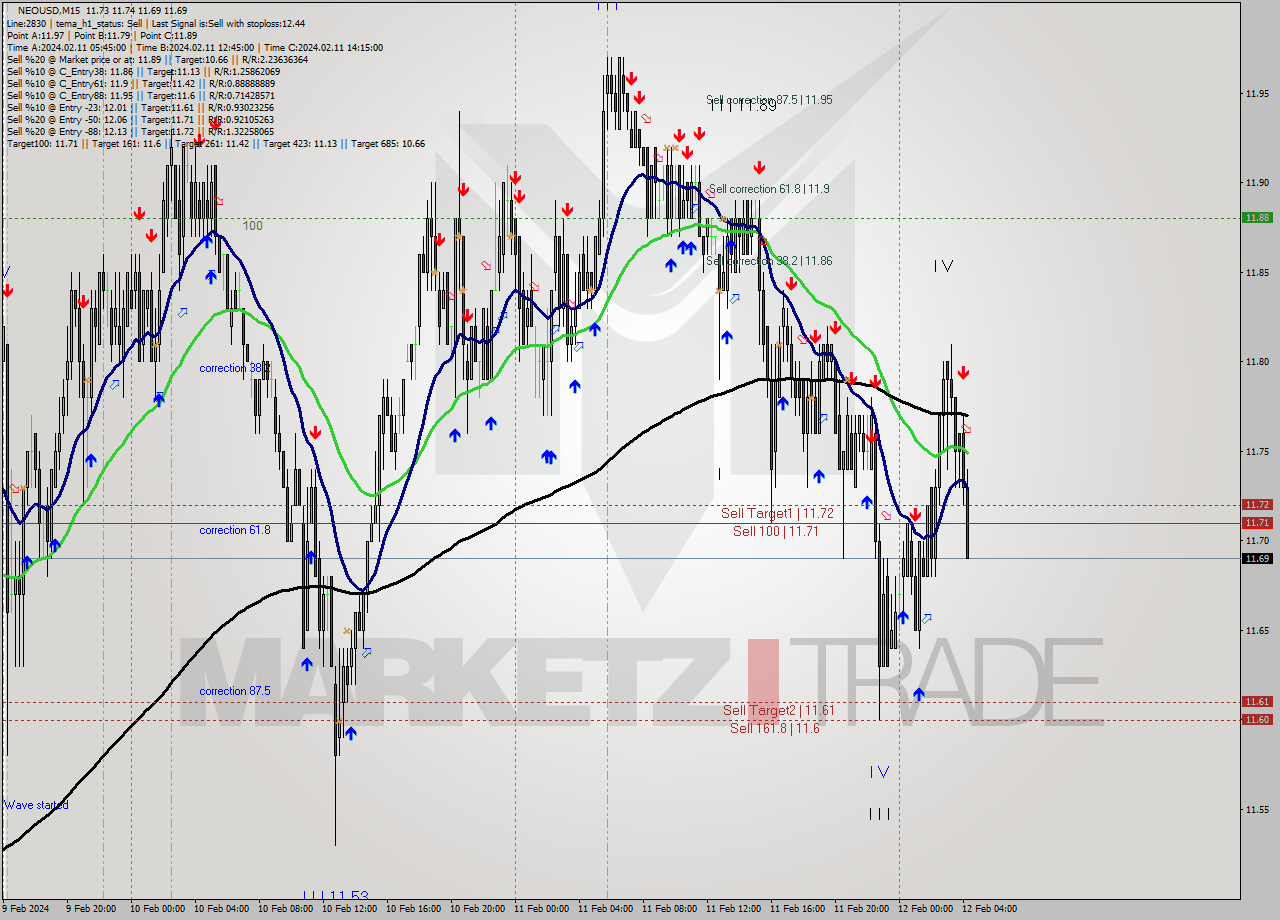Screen dimensions: 1280x920
Task: Select the 'Sell %20 @ Market price' line
Action: (x=157, y=59)
